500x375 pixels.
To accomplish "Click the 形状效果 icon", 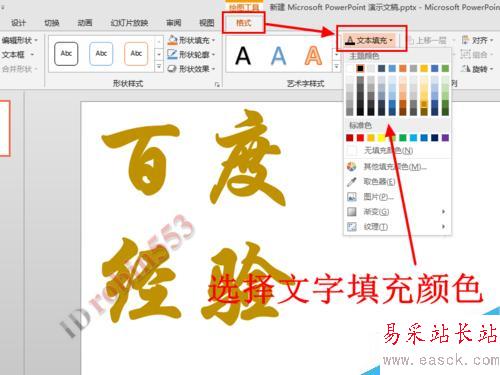I will [x=172, y=69].
